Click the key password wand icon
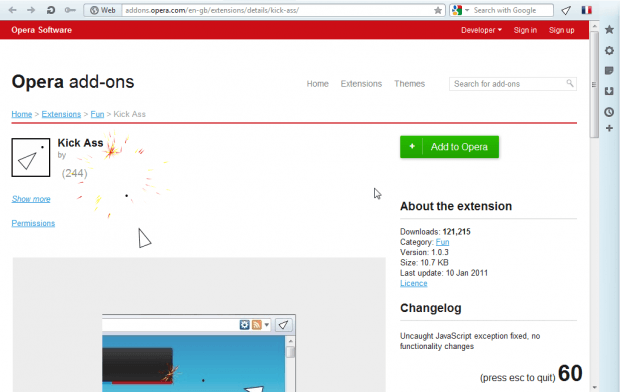The width and height of the screenshot is (620, 392). [70, 10]
